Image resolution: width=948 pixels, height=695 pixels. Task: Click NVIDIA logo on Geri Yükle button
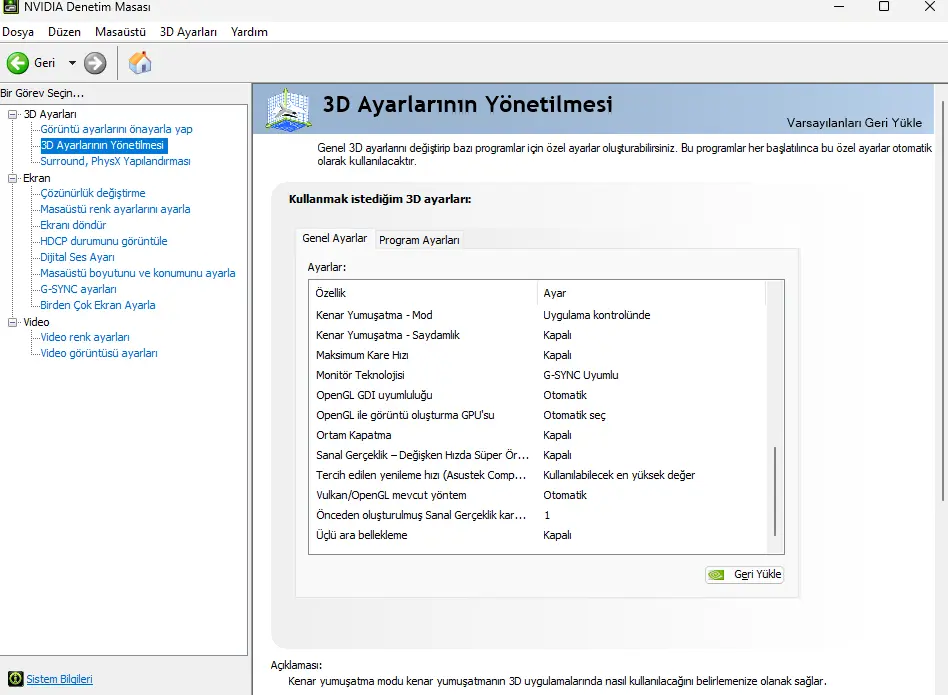pyautogui.click(x=716, y=574)
